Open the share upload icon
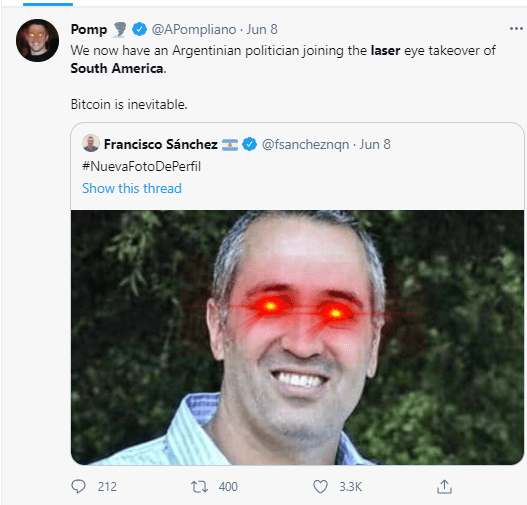This screenshot has height=505, width=527. (x=444, y=486)
